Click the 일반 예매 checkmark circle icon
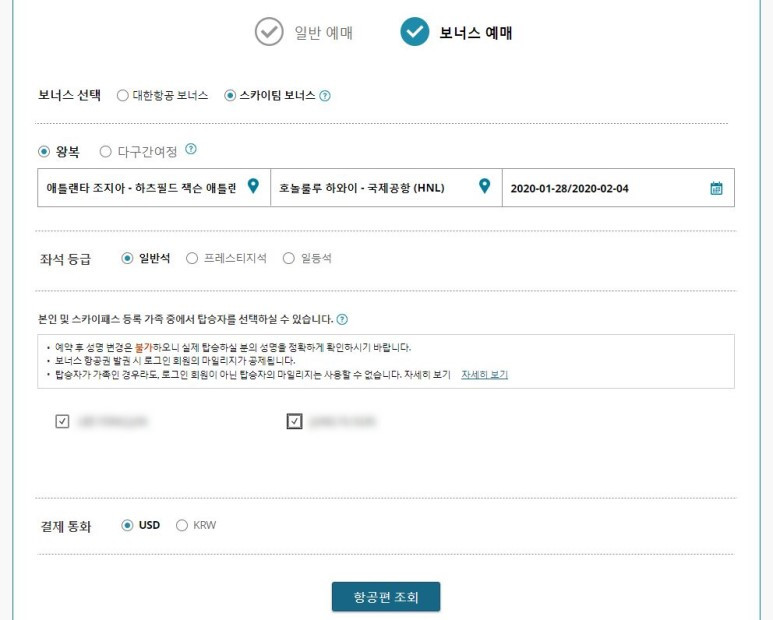This screenshot has height=620, width=773. 269,32
